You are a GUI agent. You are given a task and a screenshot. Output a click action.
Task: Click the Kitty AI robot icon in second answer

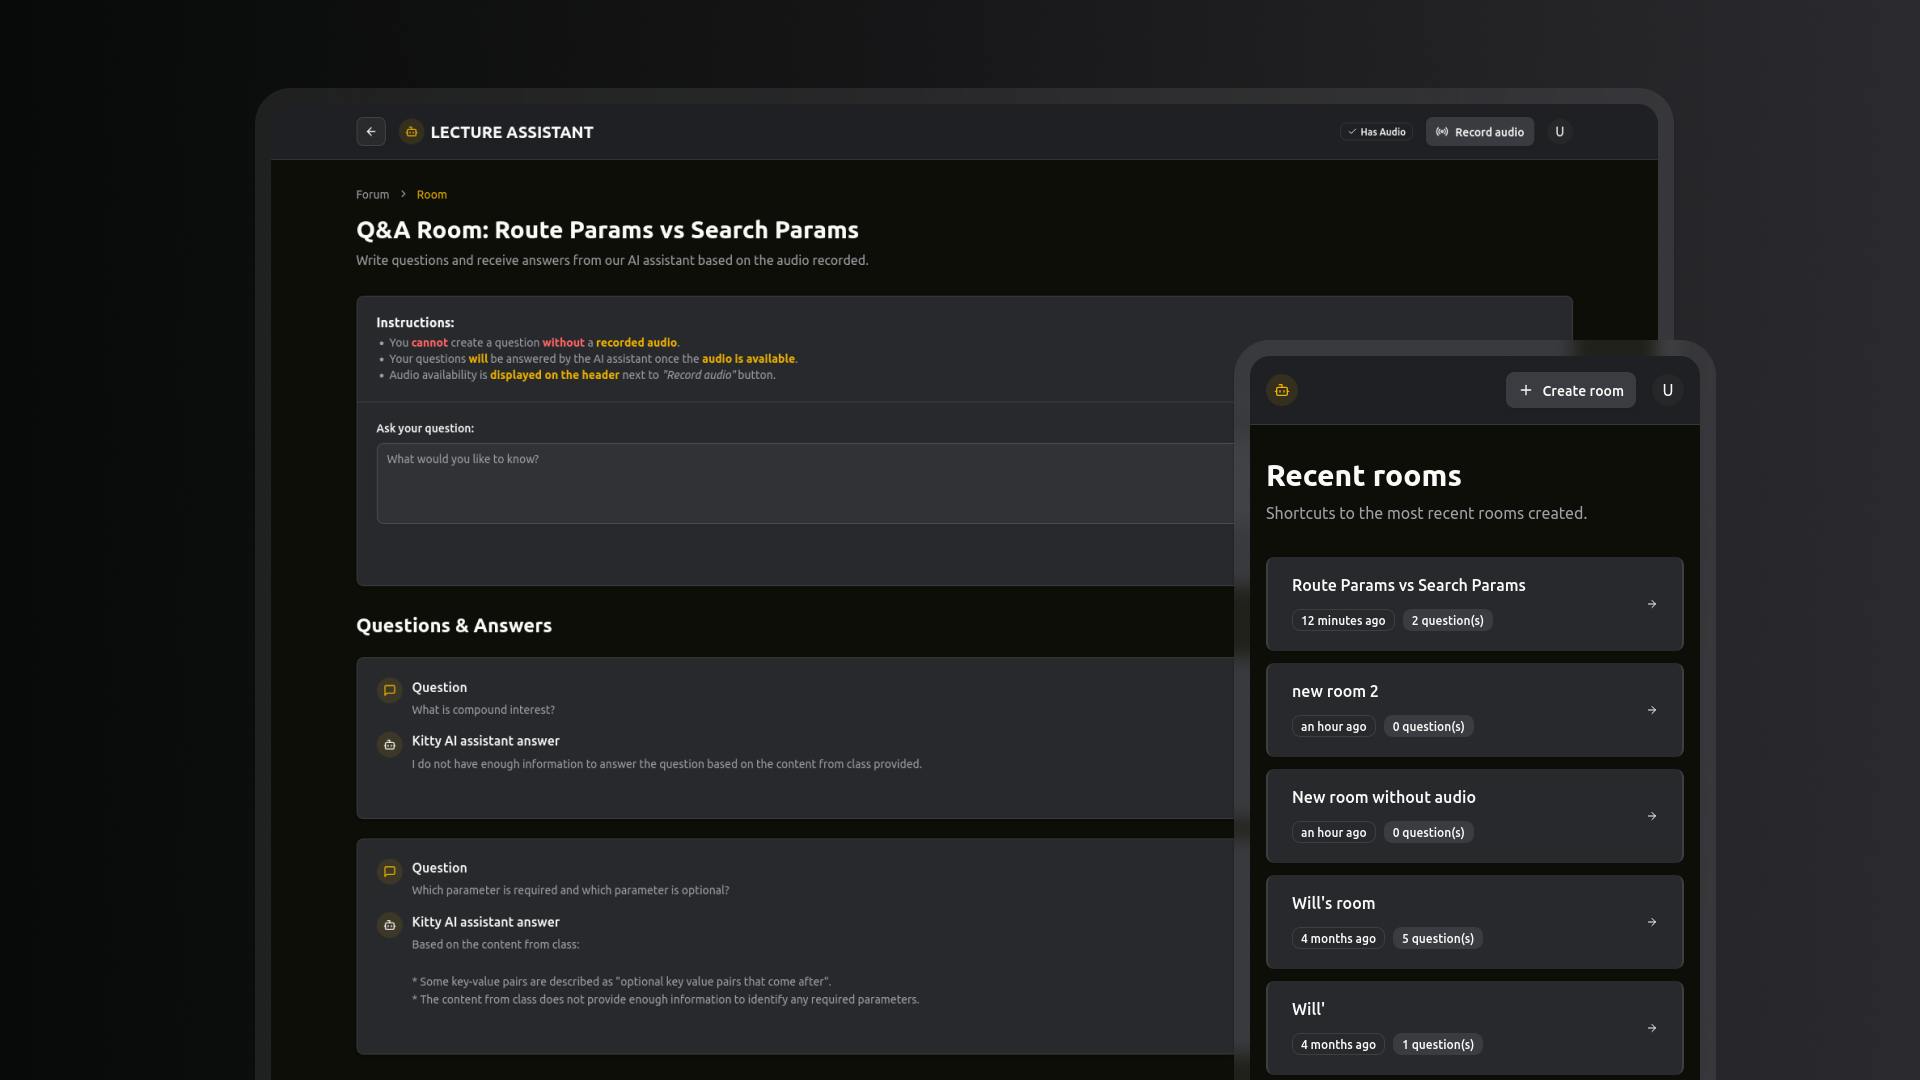(390, 925)
